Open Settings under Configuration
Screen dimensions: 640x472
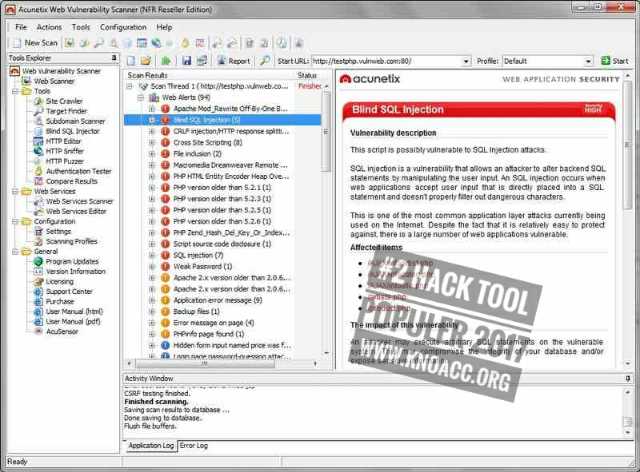[58, 232]
